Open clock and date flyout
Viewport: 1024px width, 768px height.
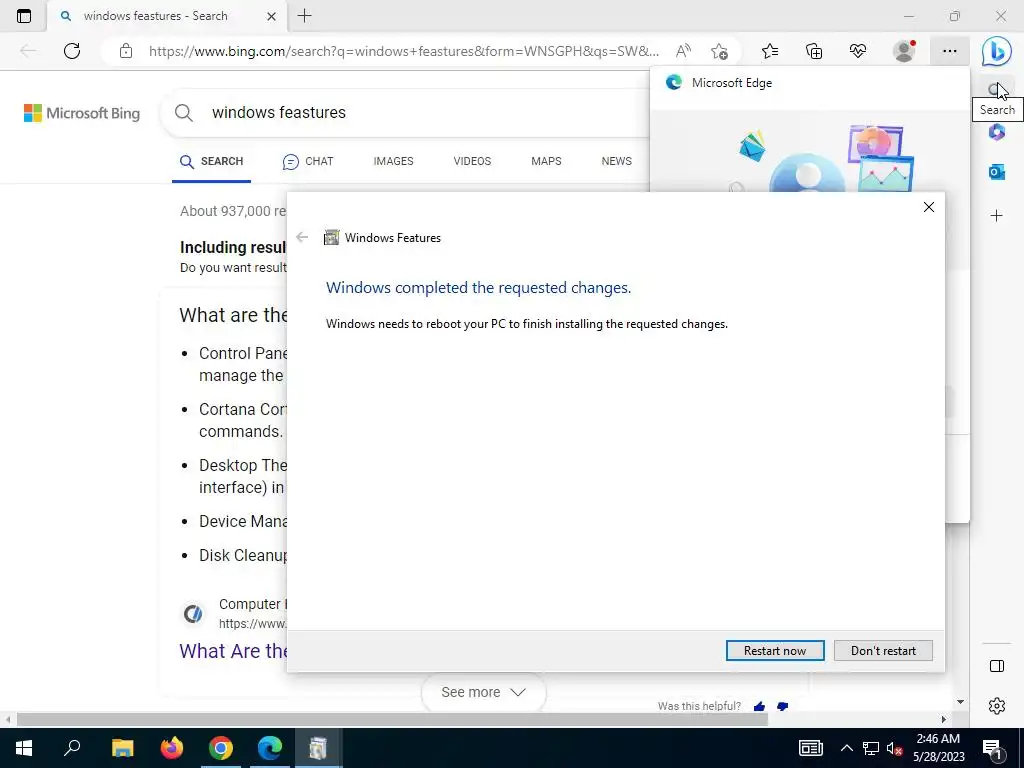(x=938, y=748)
